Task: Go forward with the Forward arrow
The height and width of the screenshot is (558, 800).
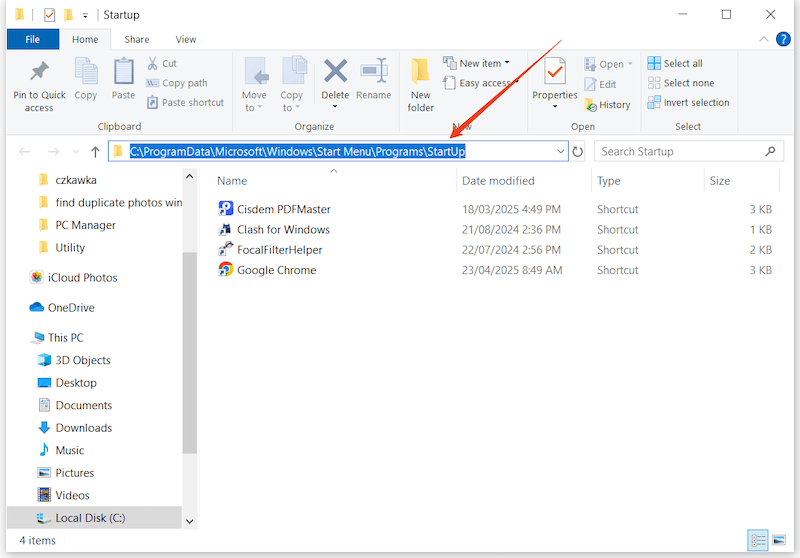Action: click(53, 151)
